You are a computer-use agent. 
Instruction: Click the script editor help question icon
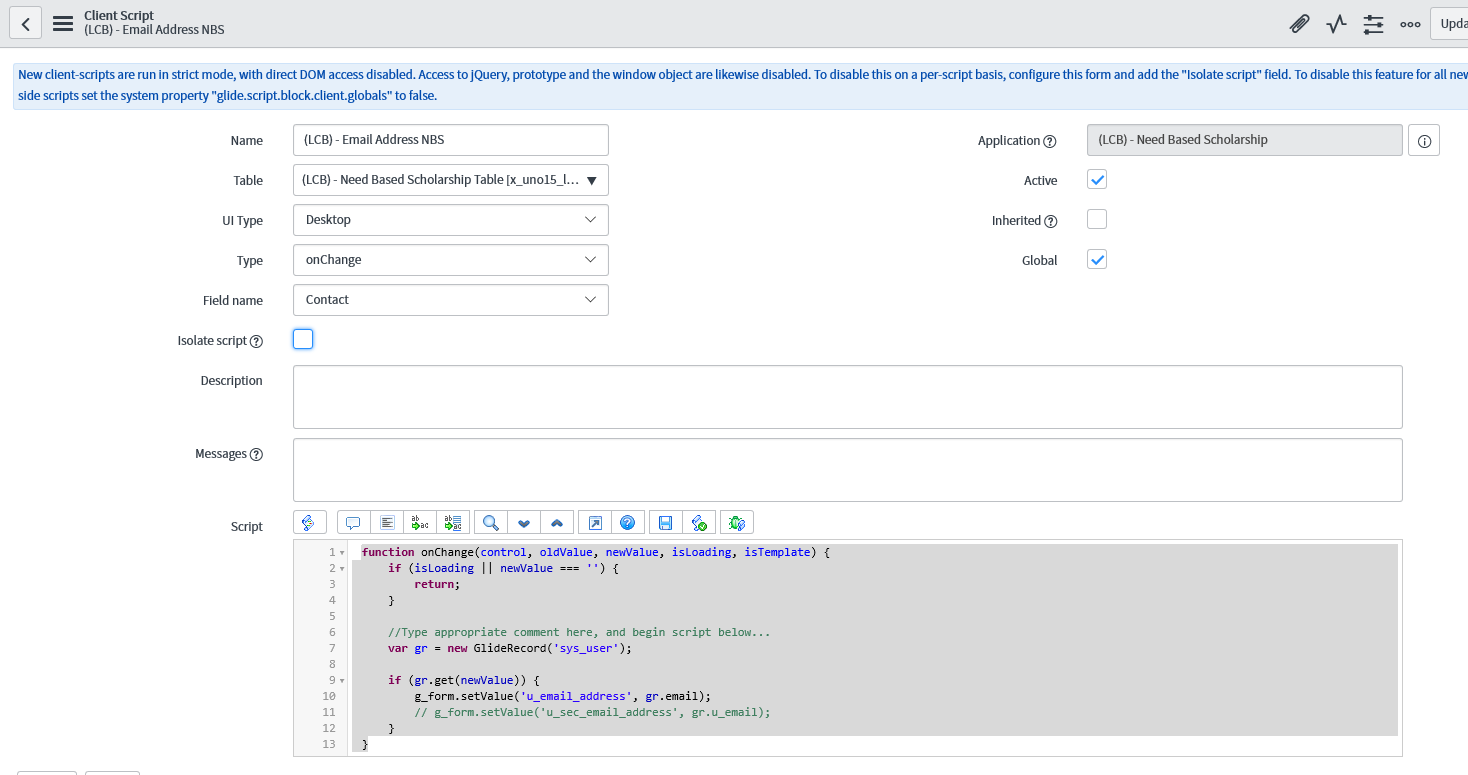point(627,522)
